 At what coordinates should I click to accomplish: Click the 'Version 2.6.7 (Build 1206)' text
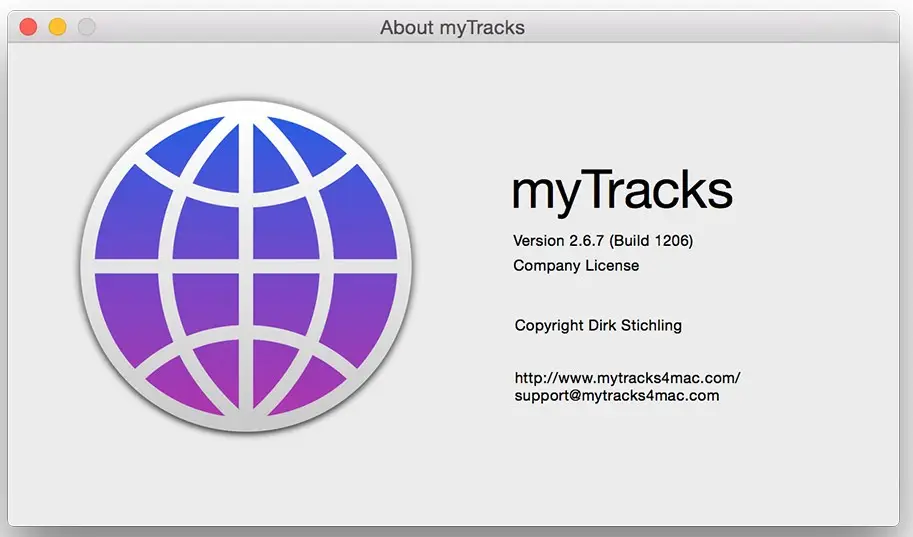point(603,241)
